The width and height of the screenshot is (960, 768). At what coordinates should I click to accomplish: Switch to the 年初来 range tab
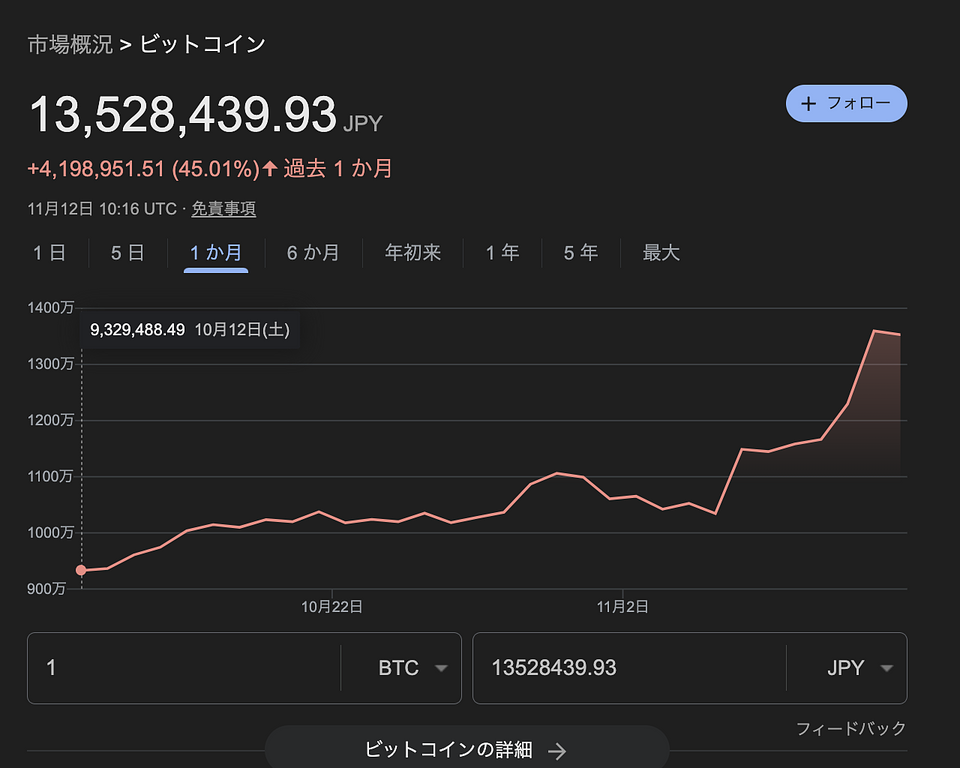click(x=413, y=253)
